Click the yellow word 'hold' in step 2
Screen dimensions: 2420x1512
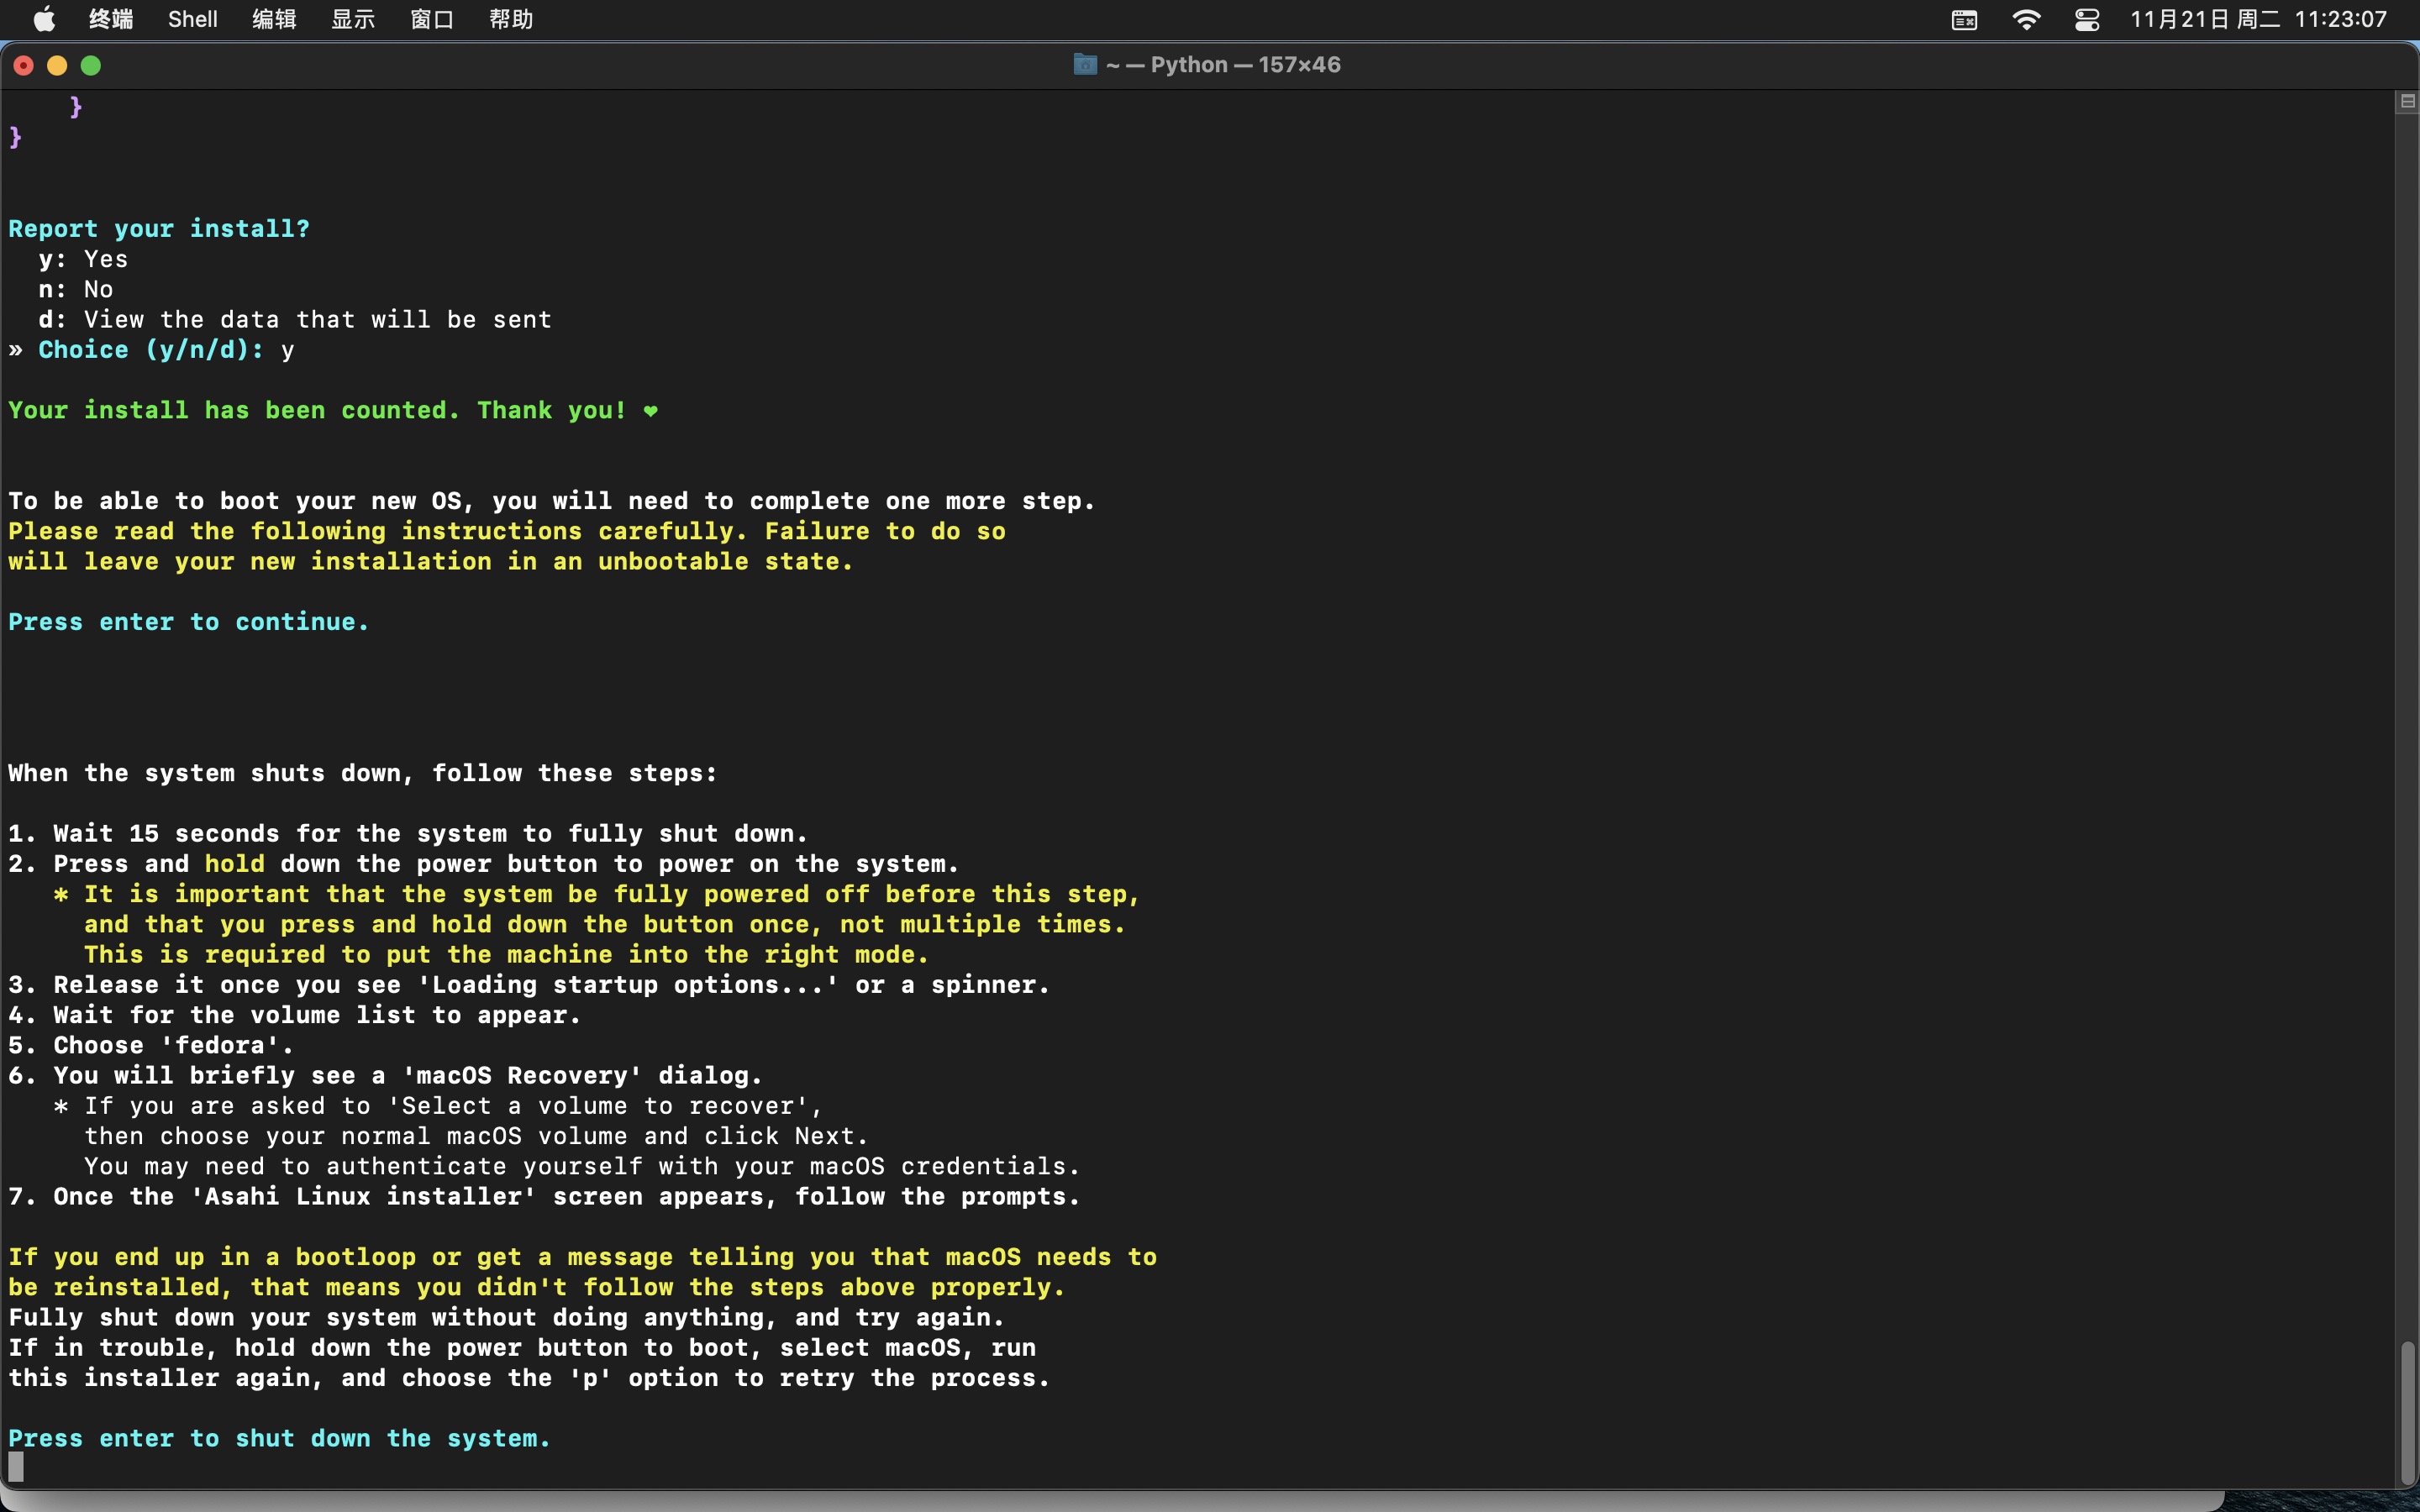pos(235,863)
